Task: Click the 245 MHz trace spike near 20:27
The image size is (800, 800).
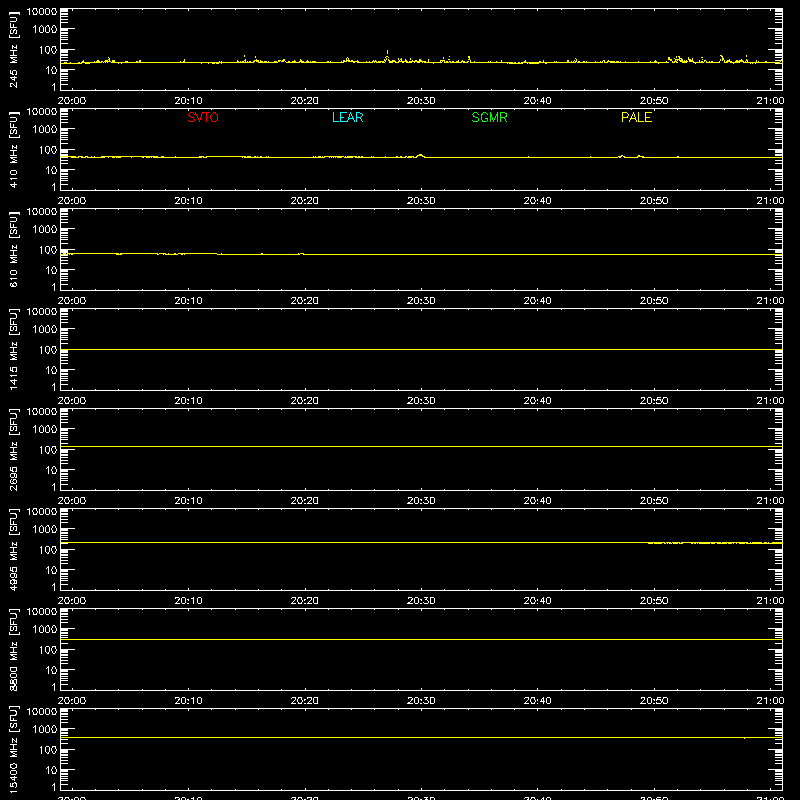Action: pyautogui.click(x=387, y=55)
